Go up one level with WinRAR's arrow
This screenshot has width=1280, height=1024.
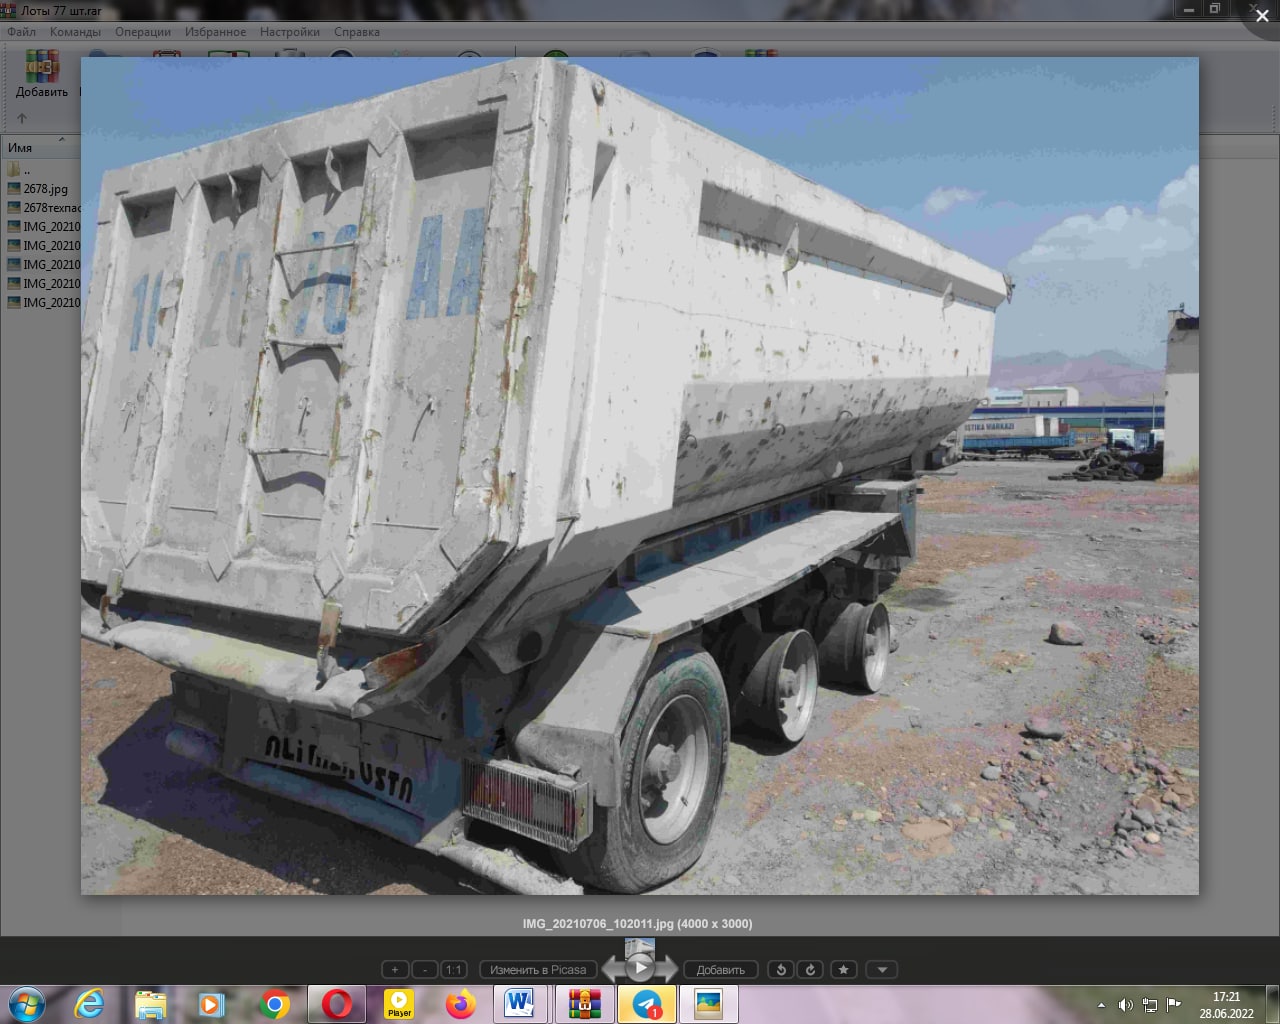tap(22, 118)
